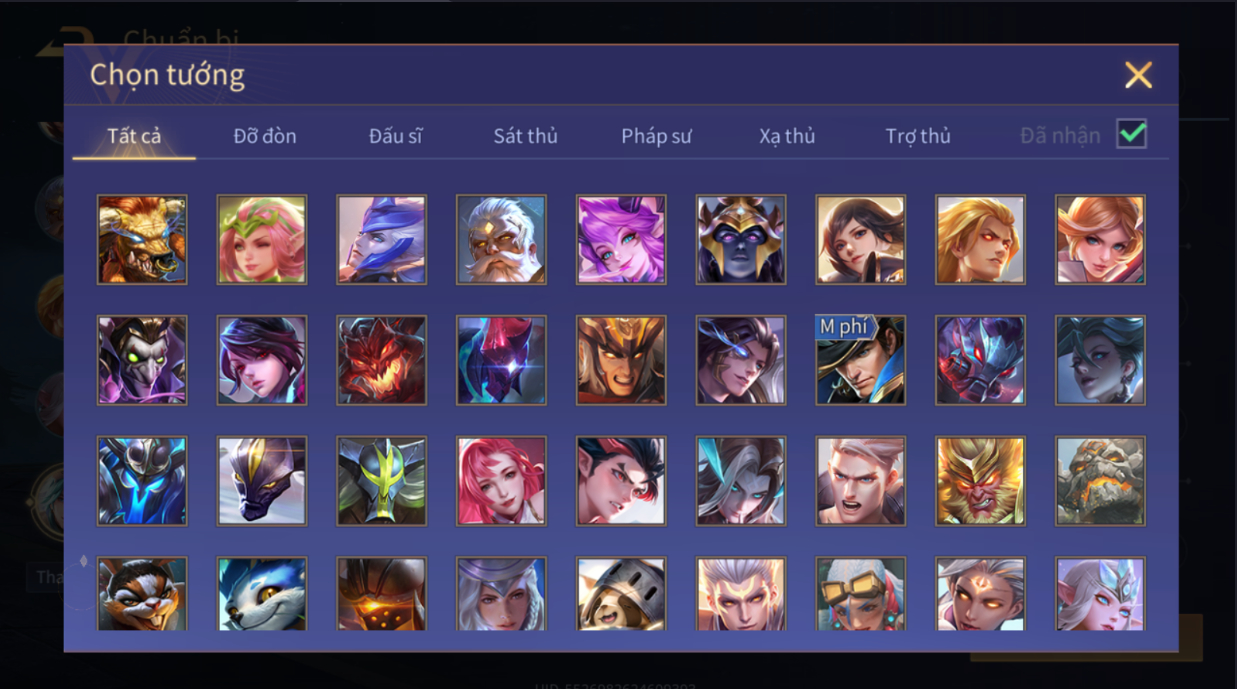Image resolution: width=1237 pixels, height=689 pixels.
Task: Select the hero tagged 'M phí'
Action: 861,360
